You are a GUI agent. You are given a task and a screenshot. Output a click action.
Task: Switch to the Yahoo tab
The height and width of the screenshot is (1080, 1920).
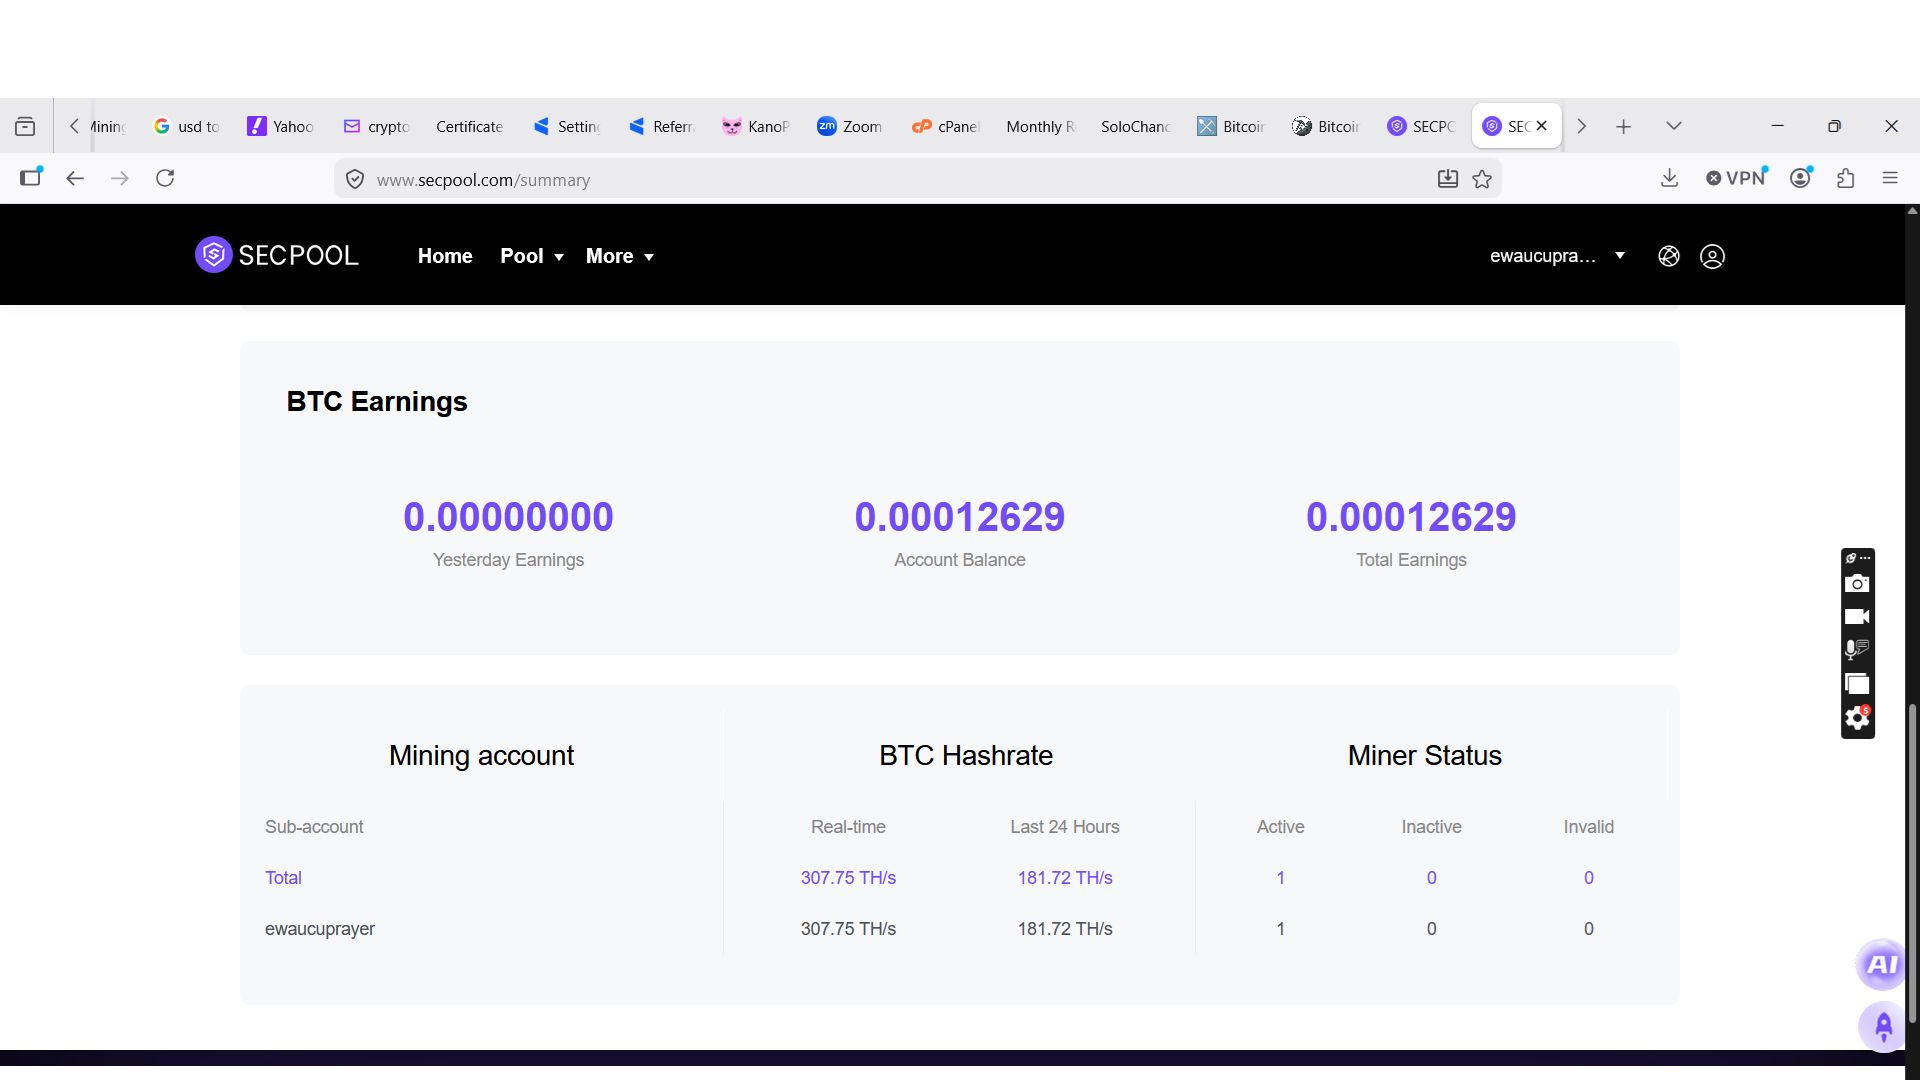click(x=281, y=126)
